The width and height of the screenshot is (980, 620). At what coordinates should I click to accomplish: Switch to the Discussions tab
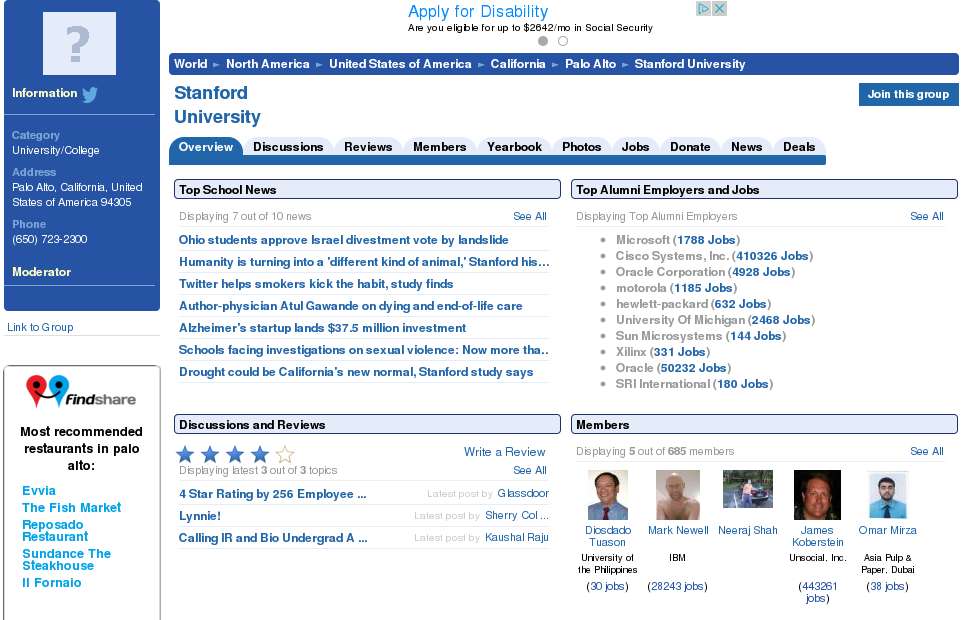288,147
